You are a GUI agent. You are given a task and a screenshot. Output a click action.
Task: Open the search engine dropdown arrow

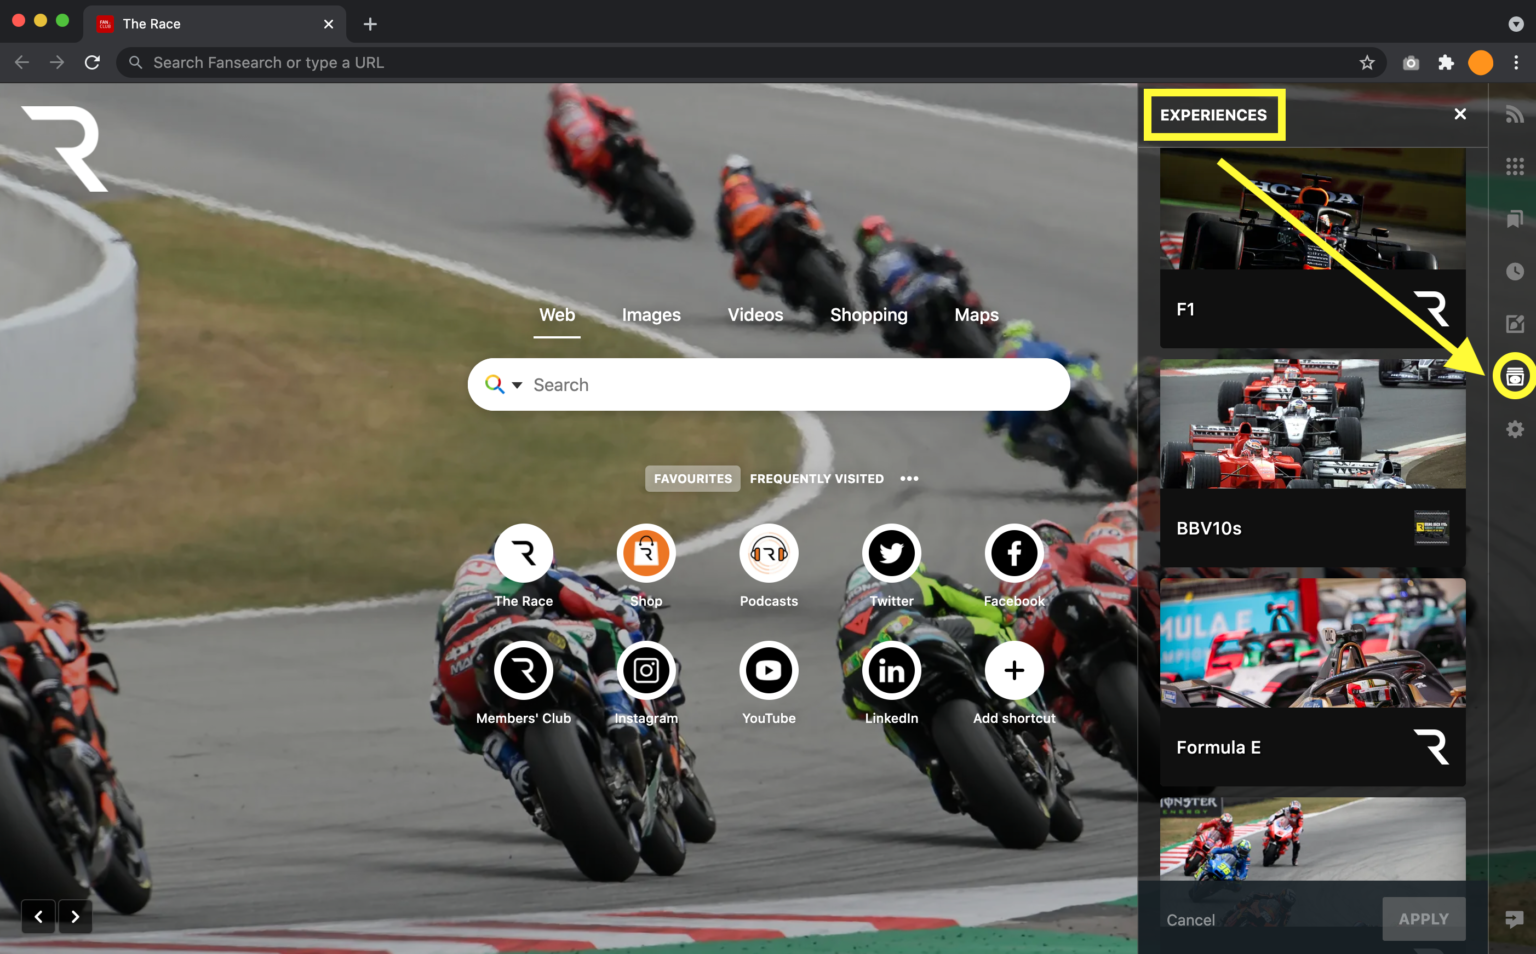pyautogui.click(x=516, y=385)
